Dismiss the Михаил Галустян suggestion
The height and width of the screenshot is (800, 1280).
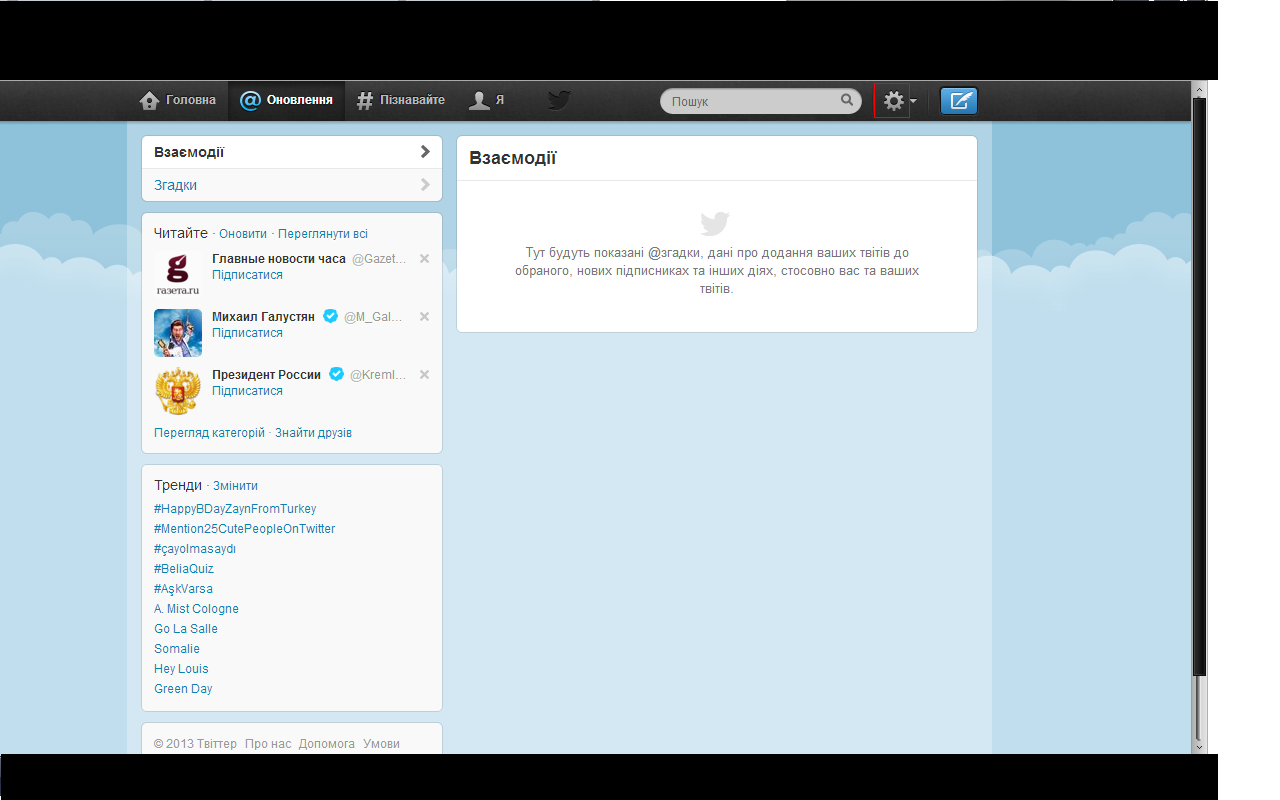coord(424,316)
